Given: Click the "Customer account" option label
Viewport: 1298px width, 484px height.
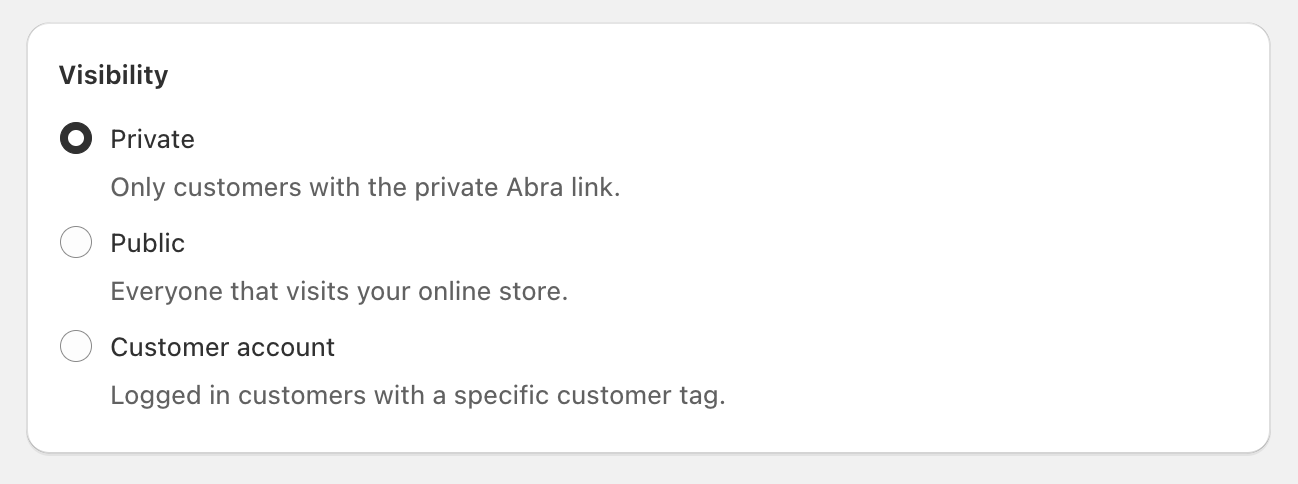Looking at the screenshot, I should coord(222,347).
